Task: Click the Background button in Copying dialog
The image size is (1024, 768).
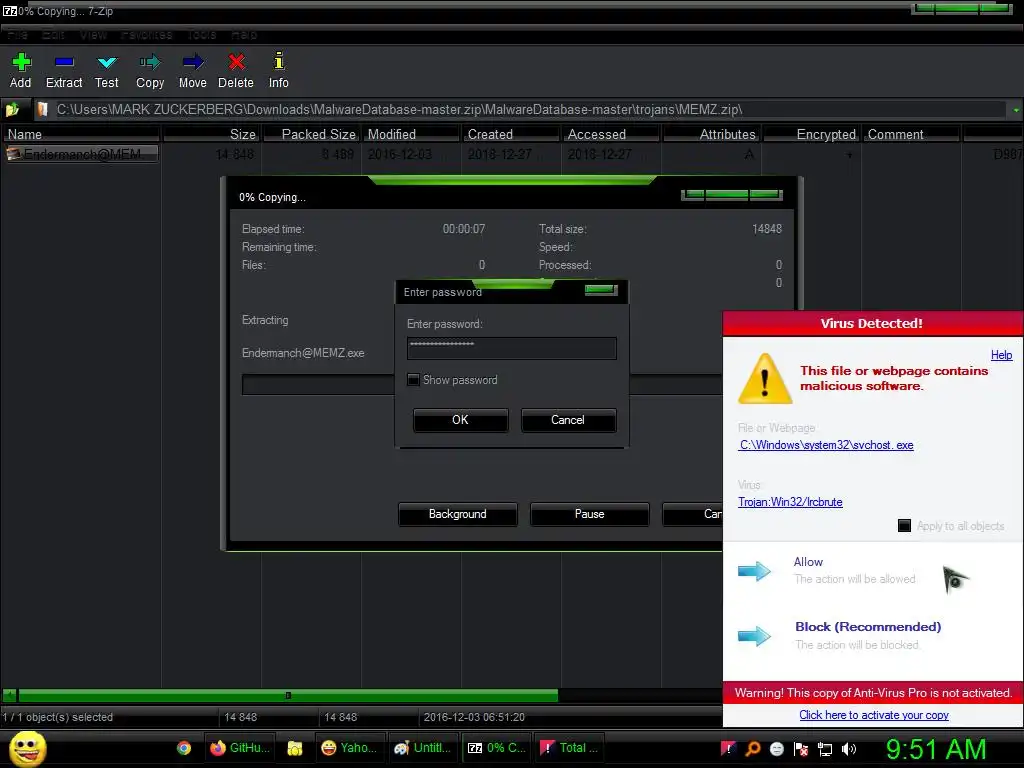Action: point(457,514)
